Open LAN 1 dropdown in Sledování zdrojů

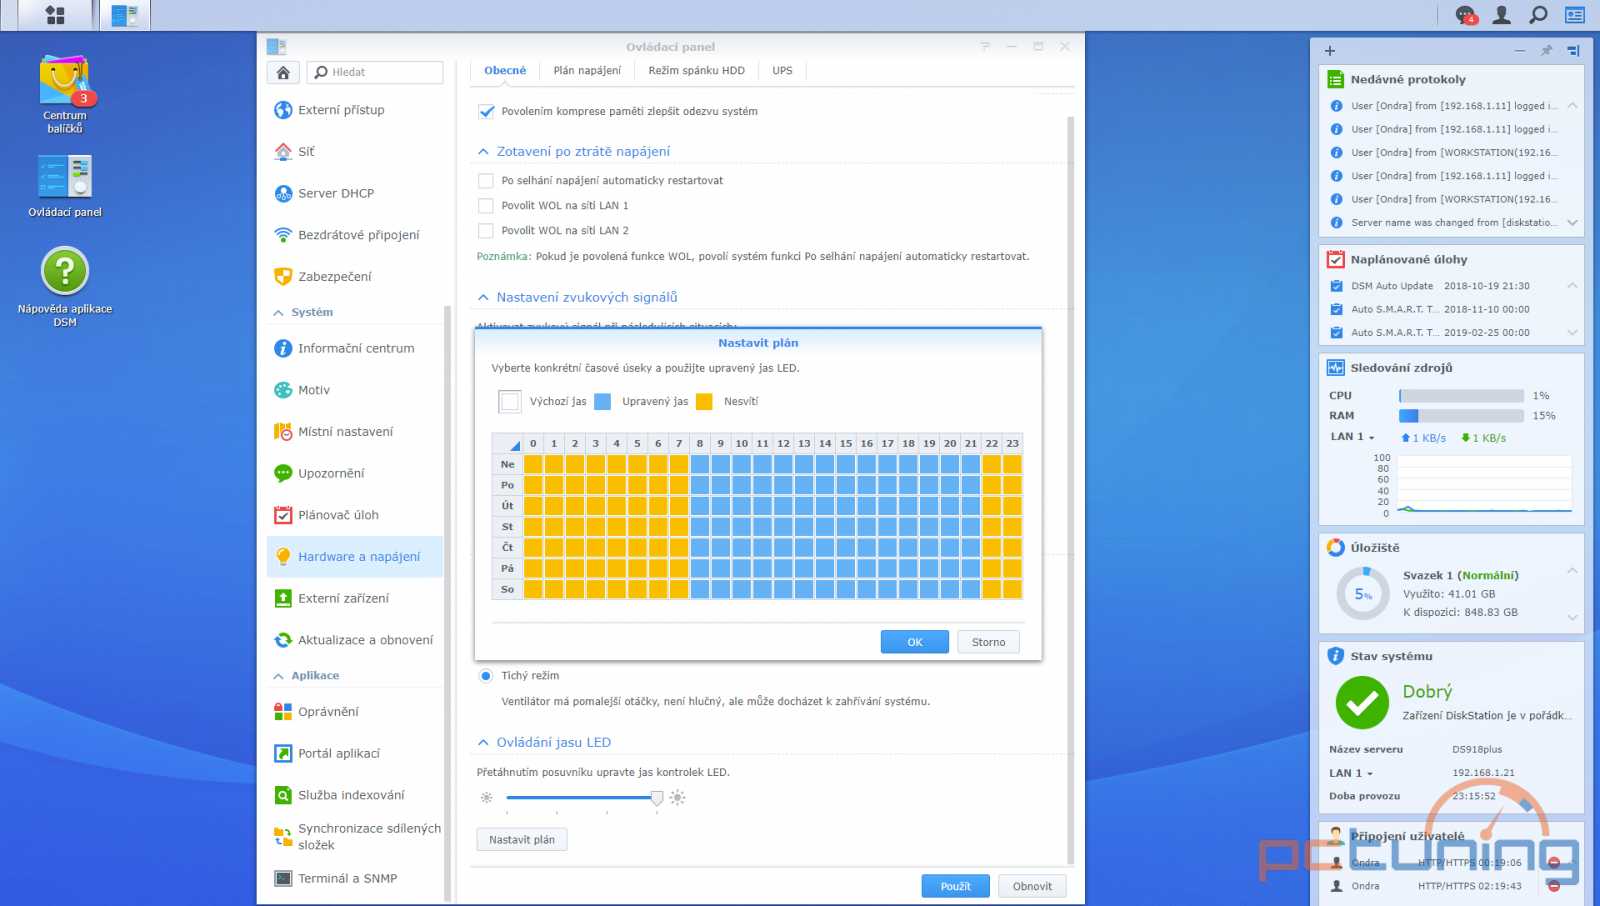1352,437
